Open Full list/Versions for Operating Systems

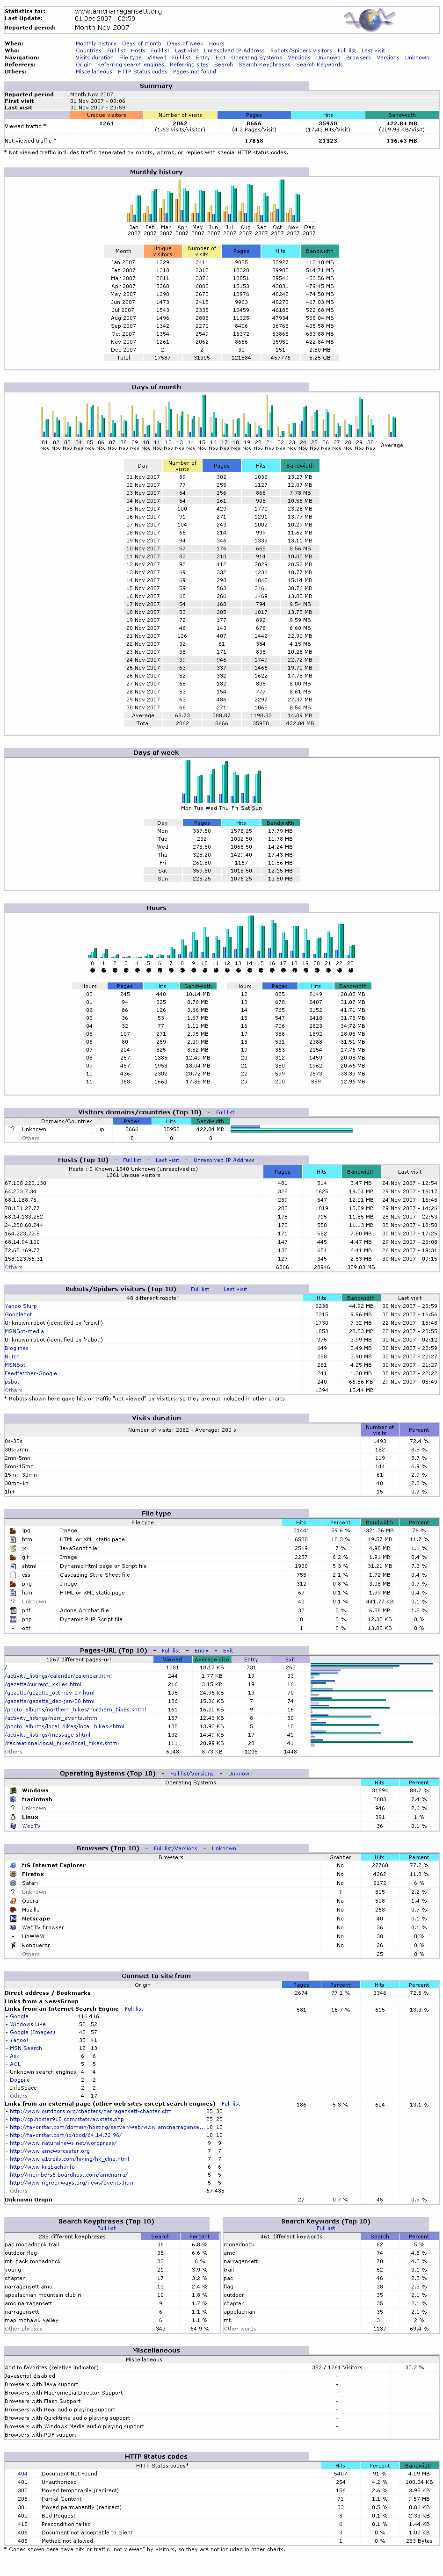pos(191,1773)
